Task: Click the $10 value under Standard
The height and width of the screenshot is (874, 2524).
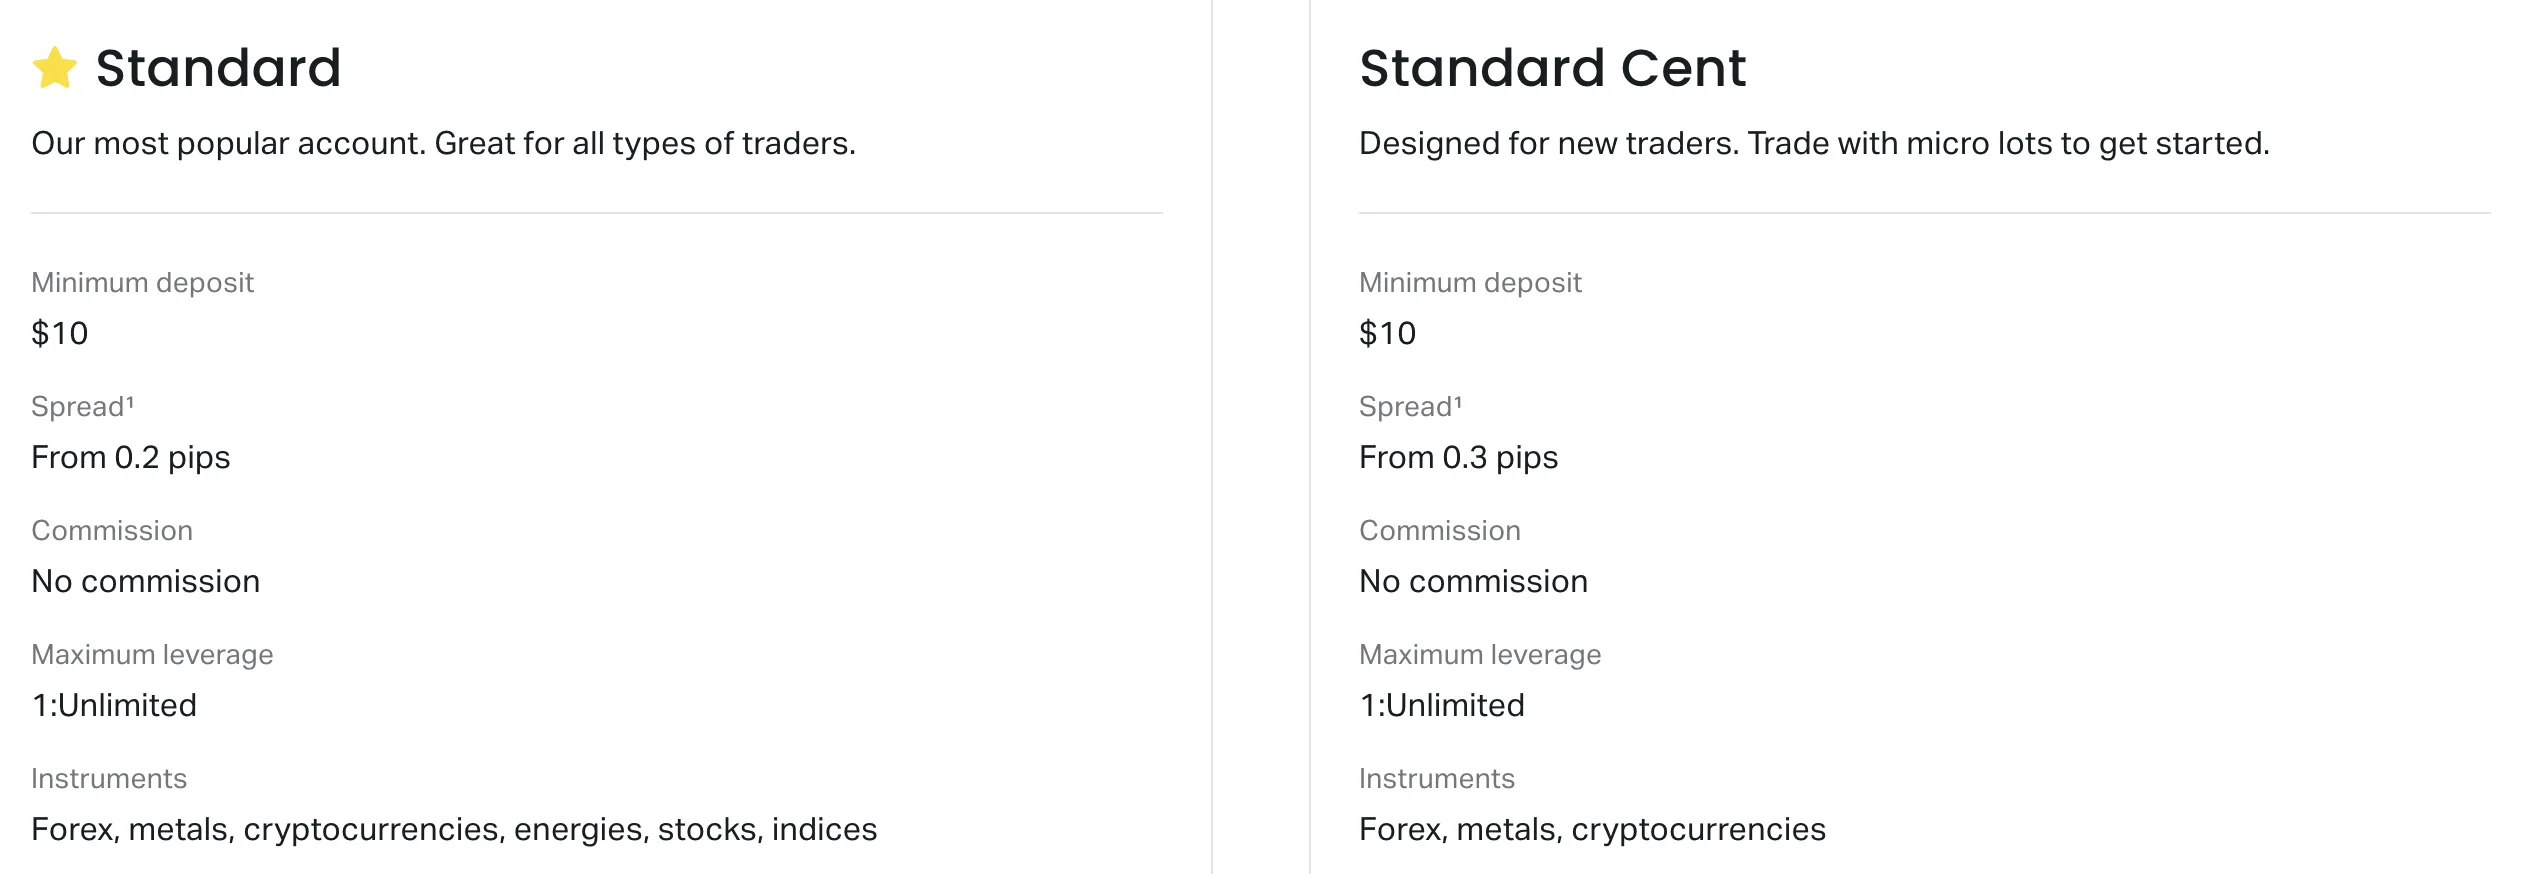Action: (60, 333)
